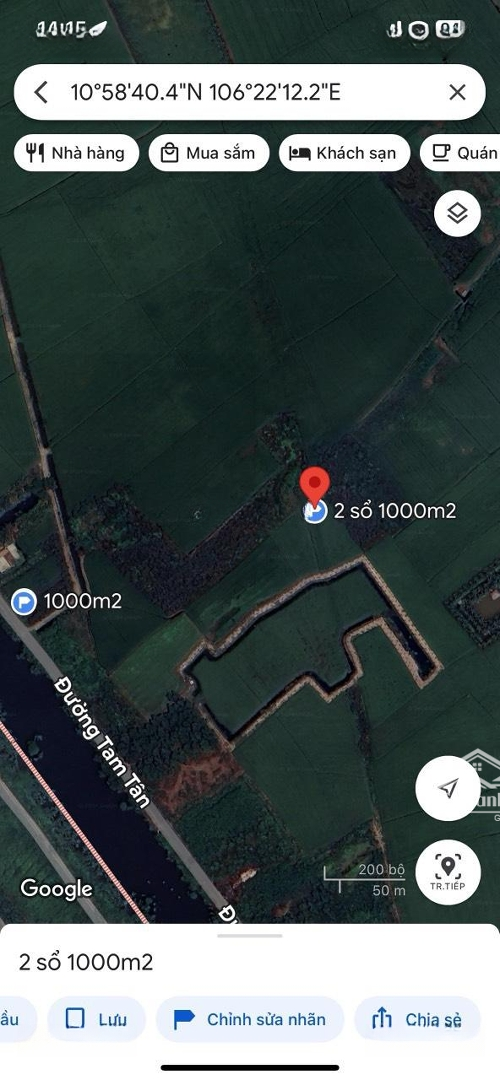This screenshot has width=500, height=1080.
Task: Select the Mua sắm shopping chip
Action: click(209, 153)
